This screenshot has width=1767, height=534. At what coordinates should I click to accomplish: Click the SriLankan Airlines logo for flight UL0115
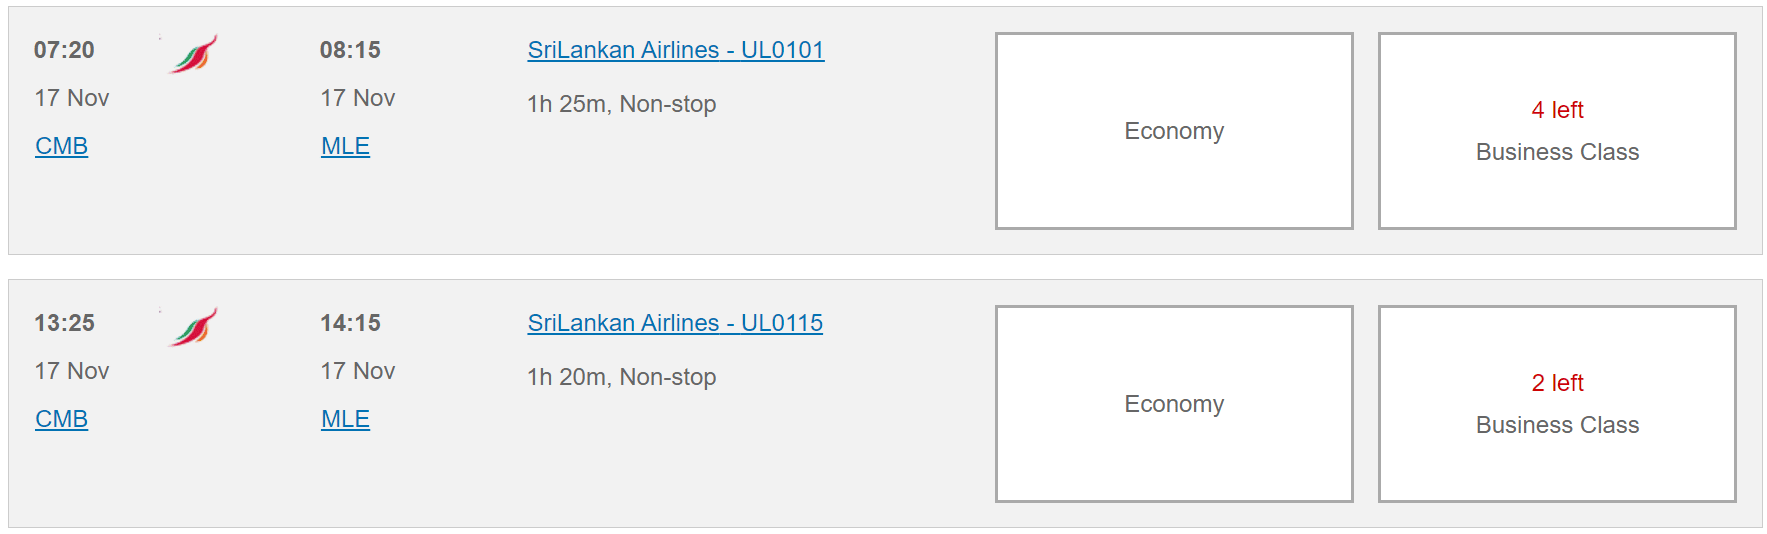[194, 327]
